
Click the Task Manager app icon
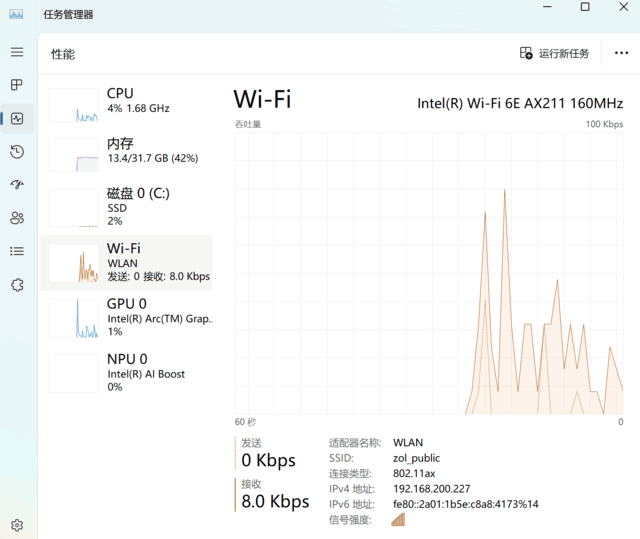(16, 15)
